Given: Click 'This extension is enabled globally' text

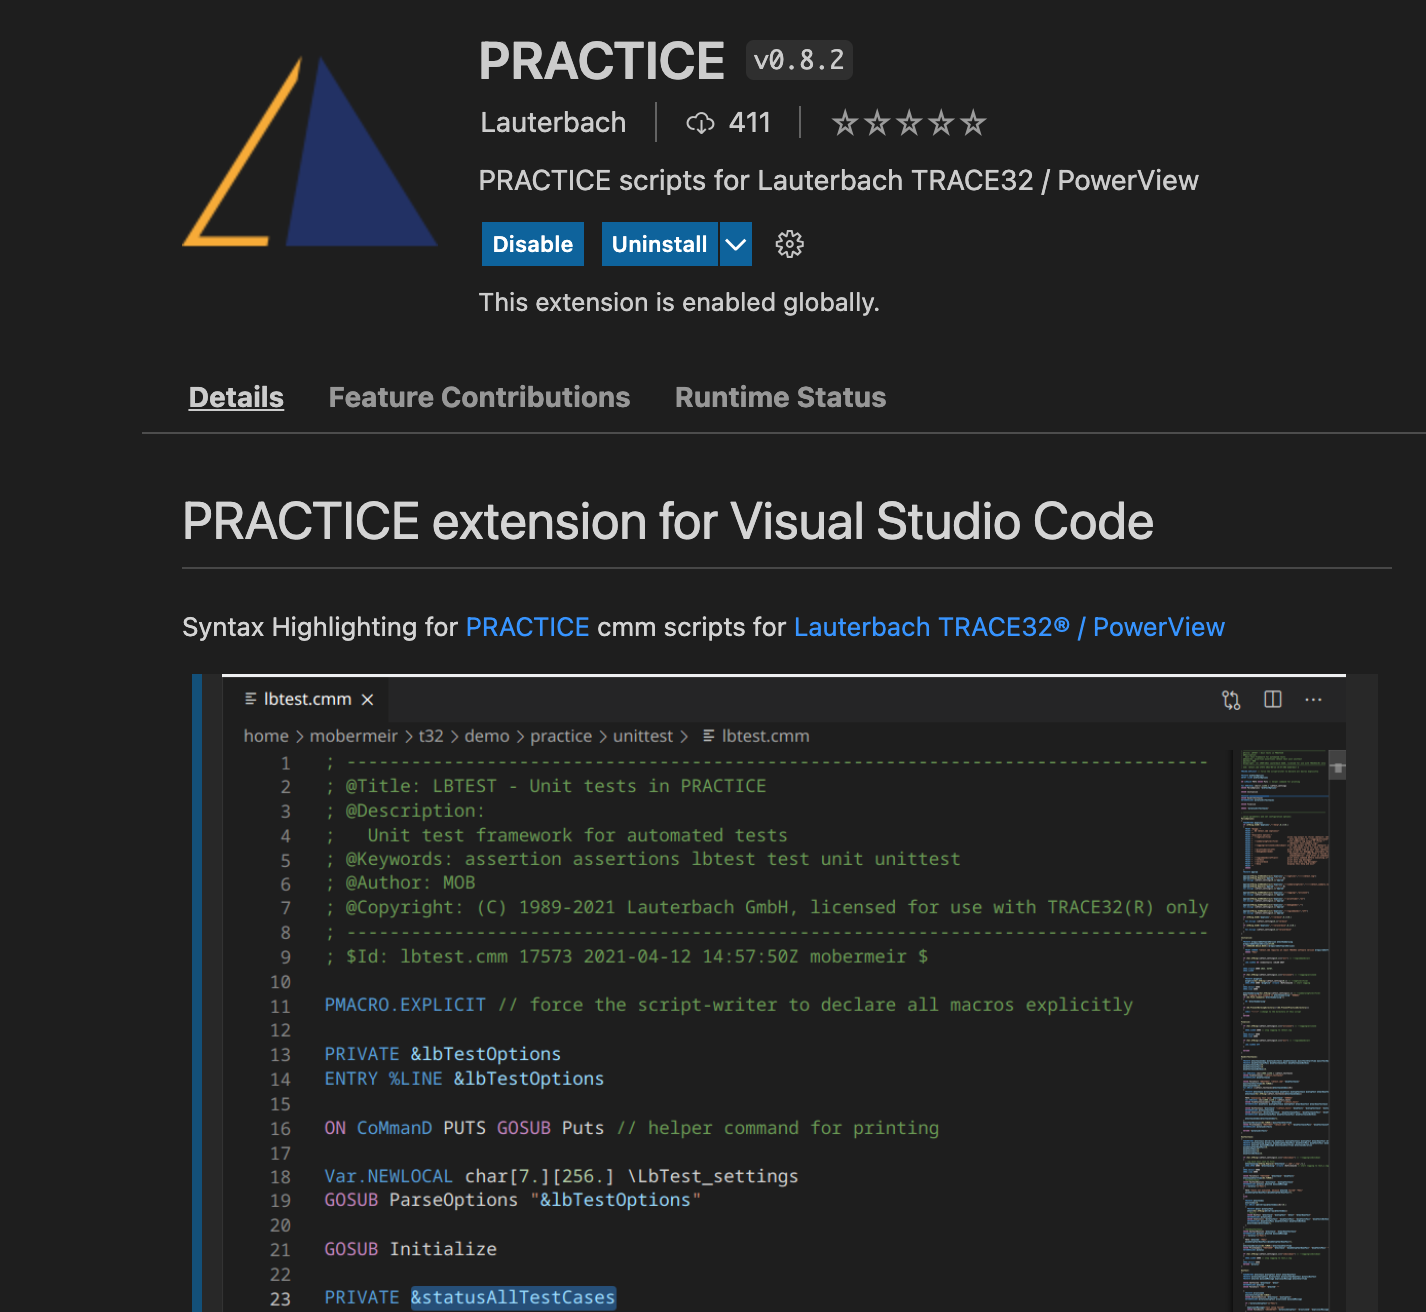Looking at the screenshot, I should (x=679, y=303).
